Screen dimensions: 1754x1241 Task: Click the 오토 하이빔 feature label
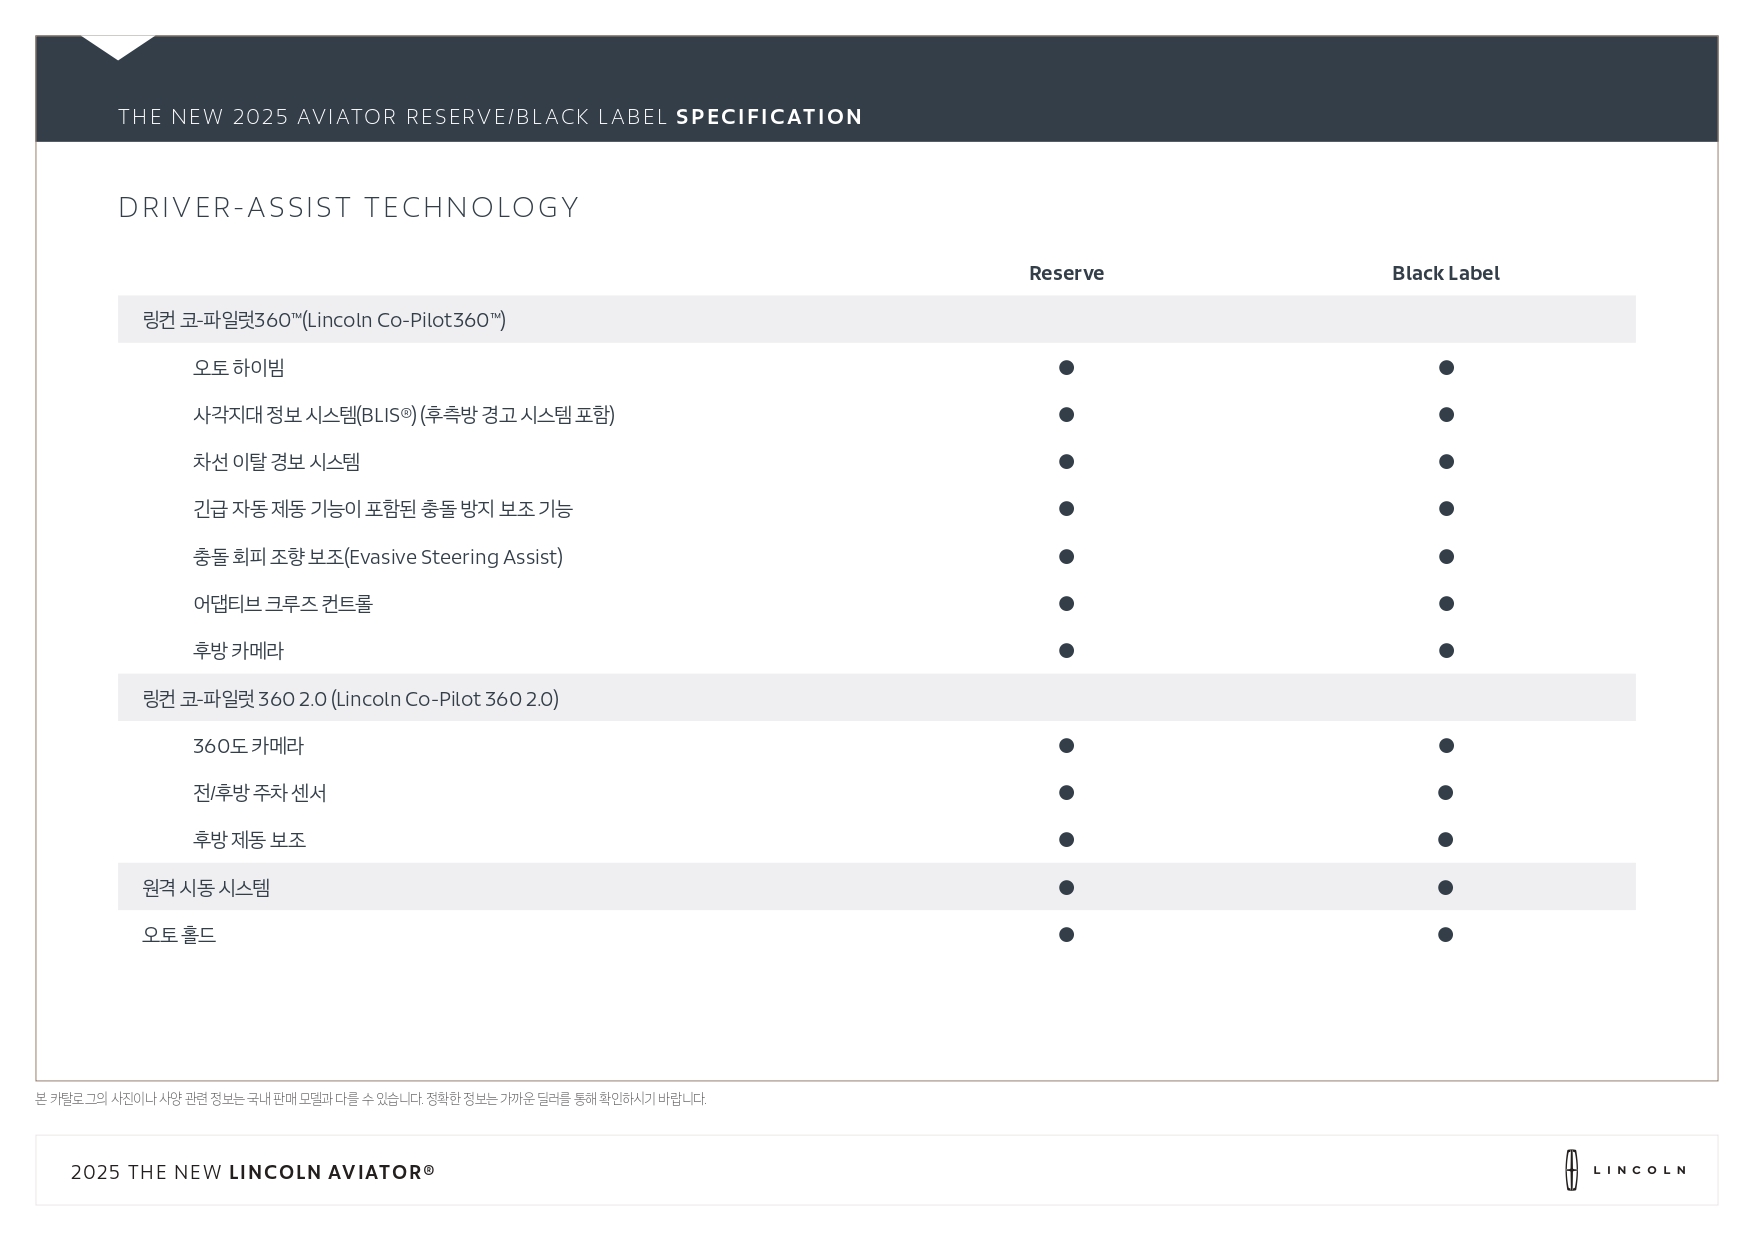coord(239,368)
